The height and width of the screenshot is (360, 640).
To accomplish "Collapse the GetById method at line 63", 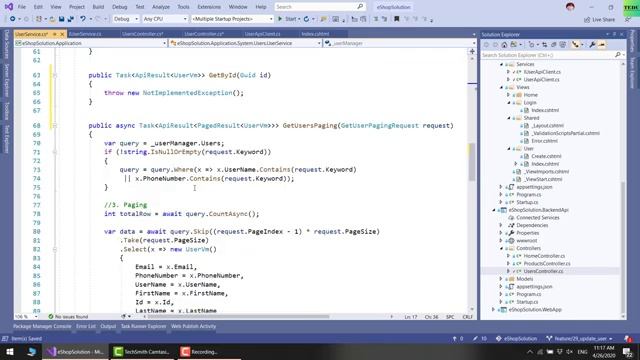I will [x=55, y=76].
